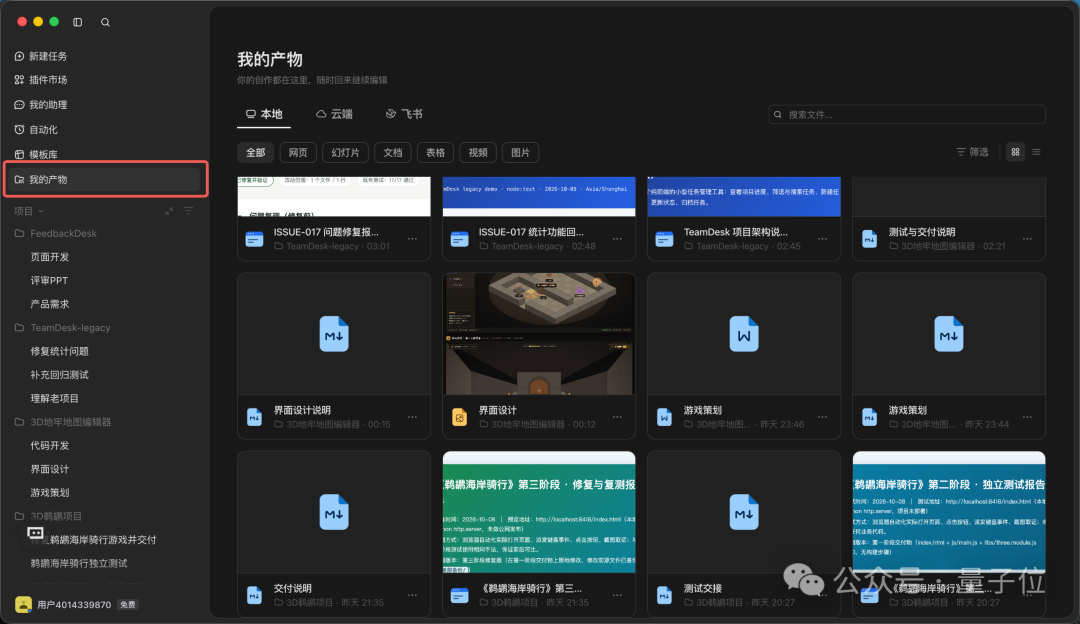Switch to grid view icon
This screenshot has width=1080, height=624.
pyautogui.click(x=1015, y=152)
